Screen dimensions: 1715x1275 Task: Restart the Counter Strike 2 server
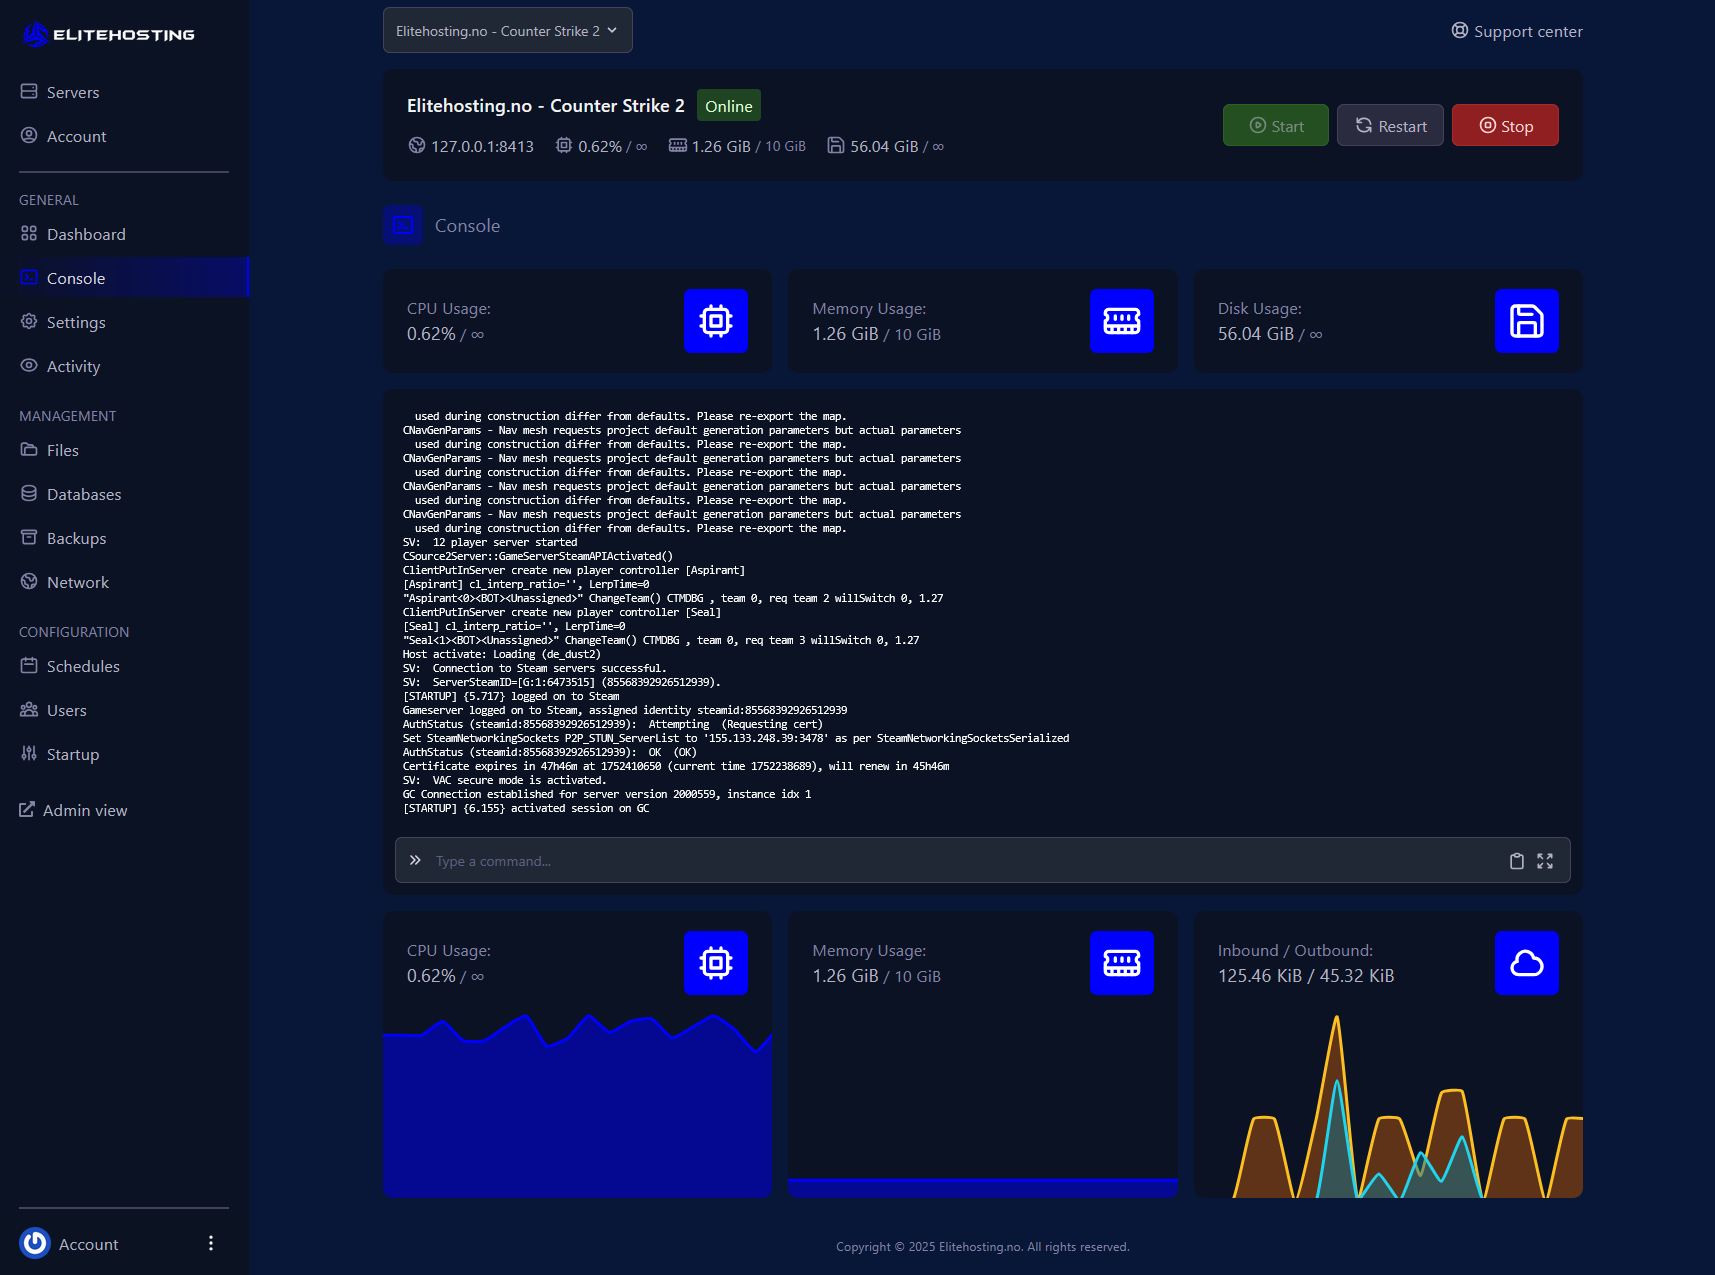point(1389,124)
